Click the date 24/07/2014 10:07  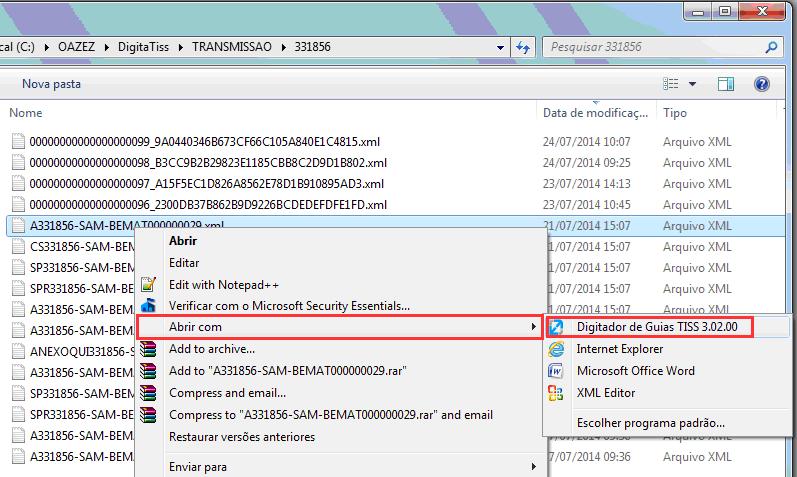(x=587, y=141)
